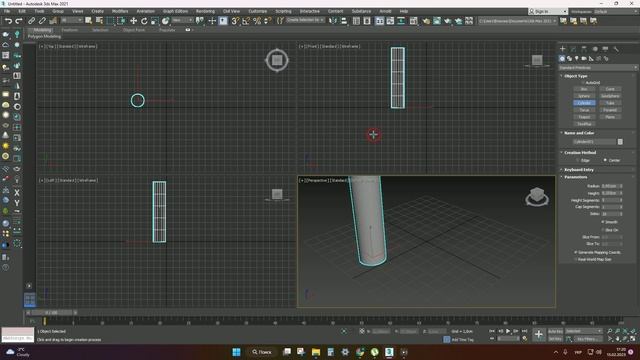The height and width of the screenshot is (360, 640).
Task: Switch to the Modeling ribbon tab
Action: point(42,30)
